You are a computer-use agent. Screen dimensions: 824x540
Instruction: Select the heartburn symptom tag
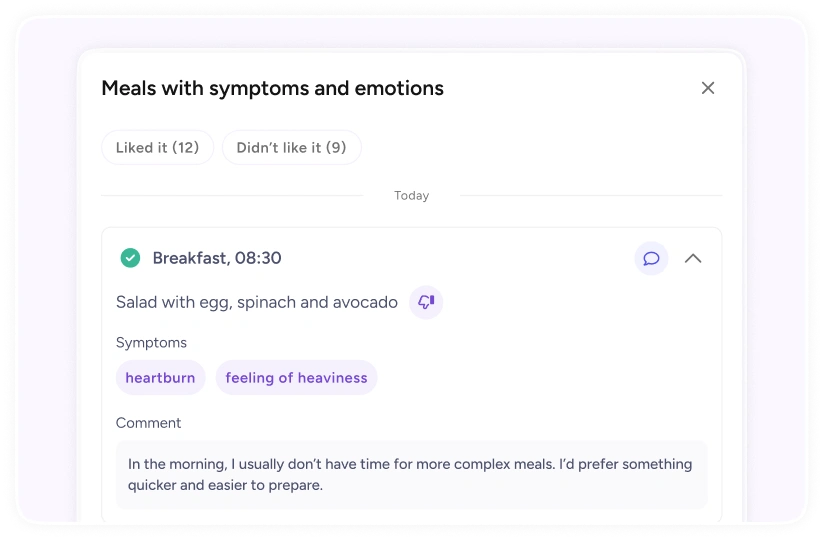[160, 378]
